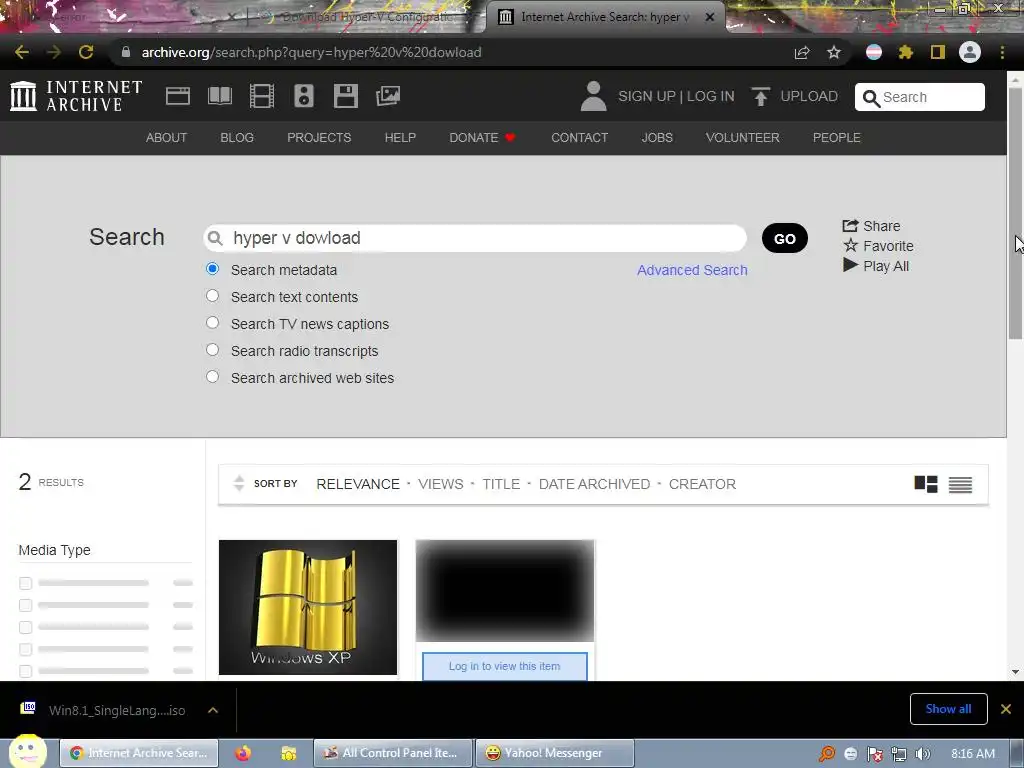1024x768 pixels.
Task: Open the DONATE menu item
Action: (482, 138)
